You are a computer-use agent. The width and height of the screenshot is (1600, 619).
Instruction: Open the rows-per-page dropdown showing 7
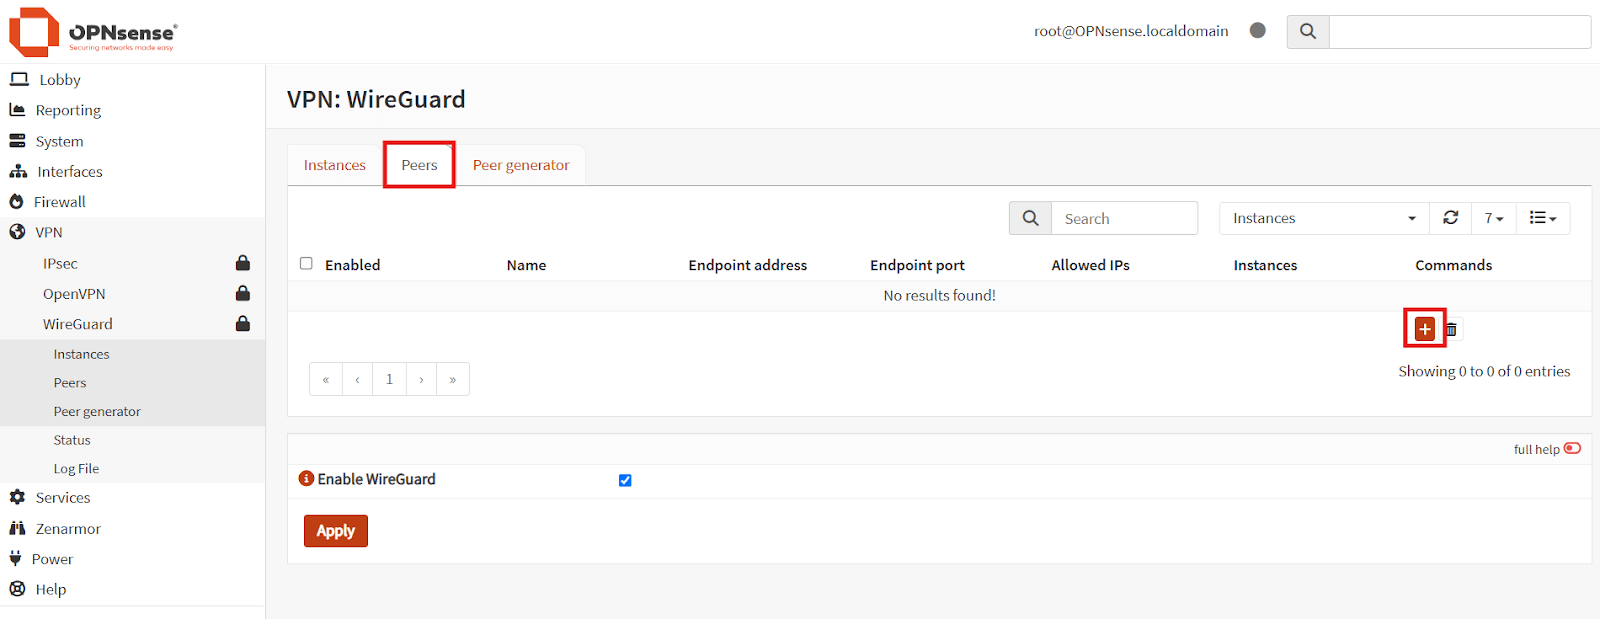(x=1493, y=218)
